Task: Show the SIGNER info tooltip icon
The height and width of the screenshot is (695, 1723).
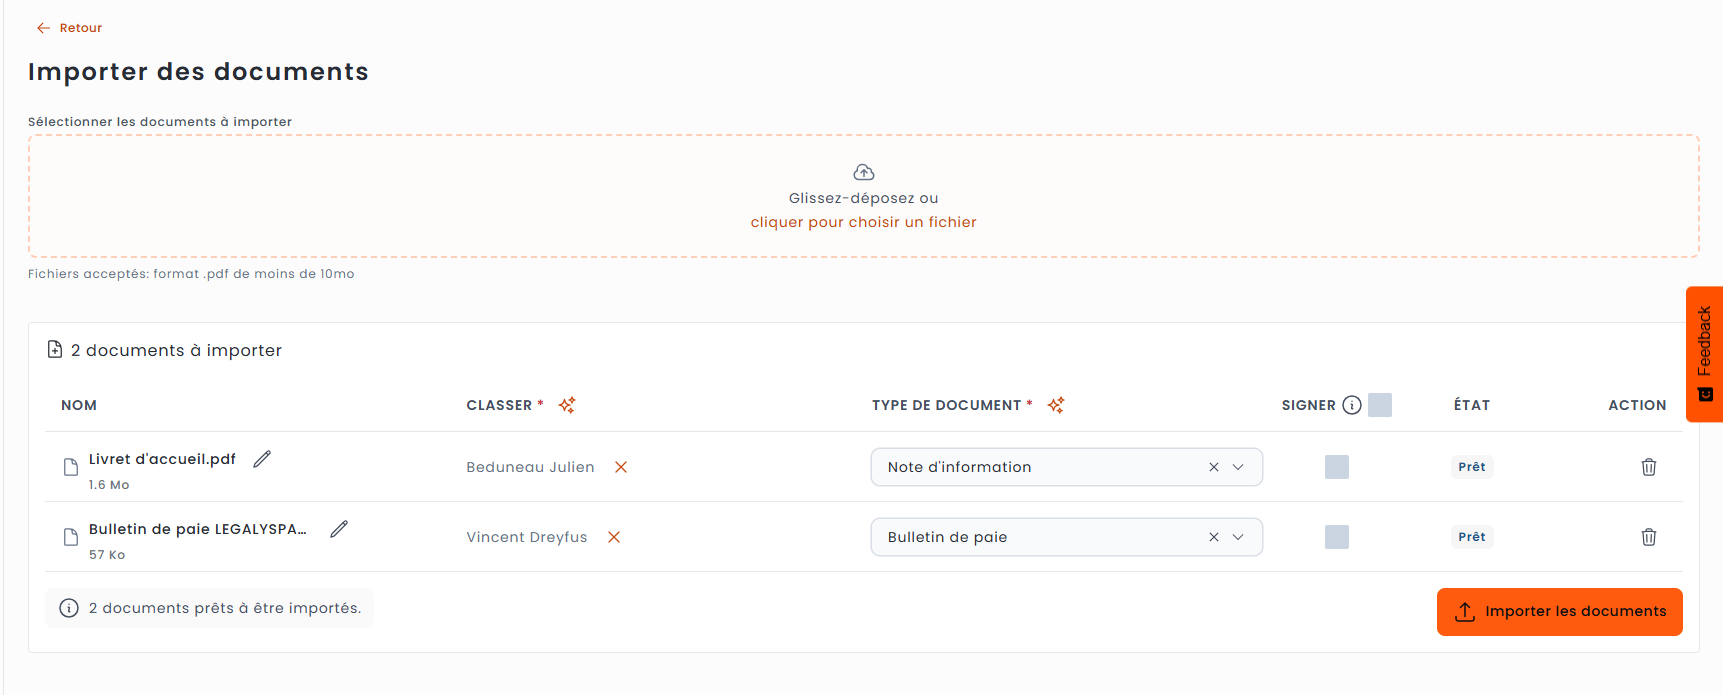Action: [x=1352, y=405]
